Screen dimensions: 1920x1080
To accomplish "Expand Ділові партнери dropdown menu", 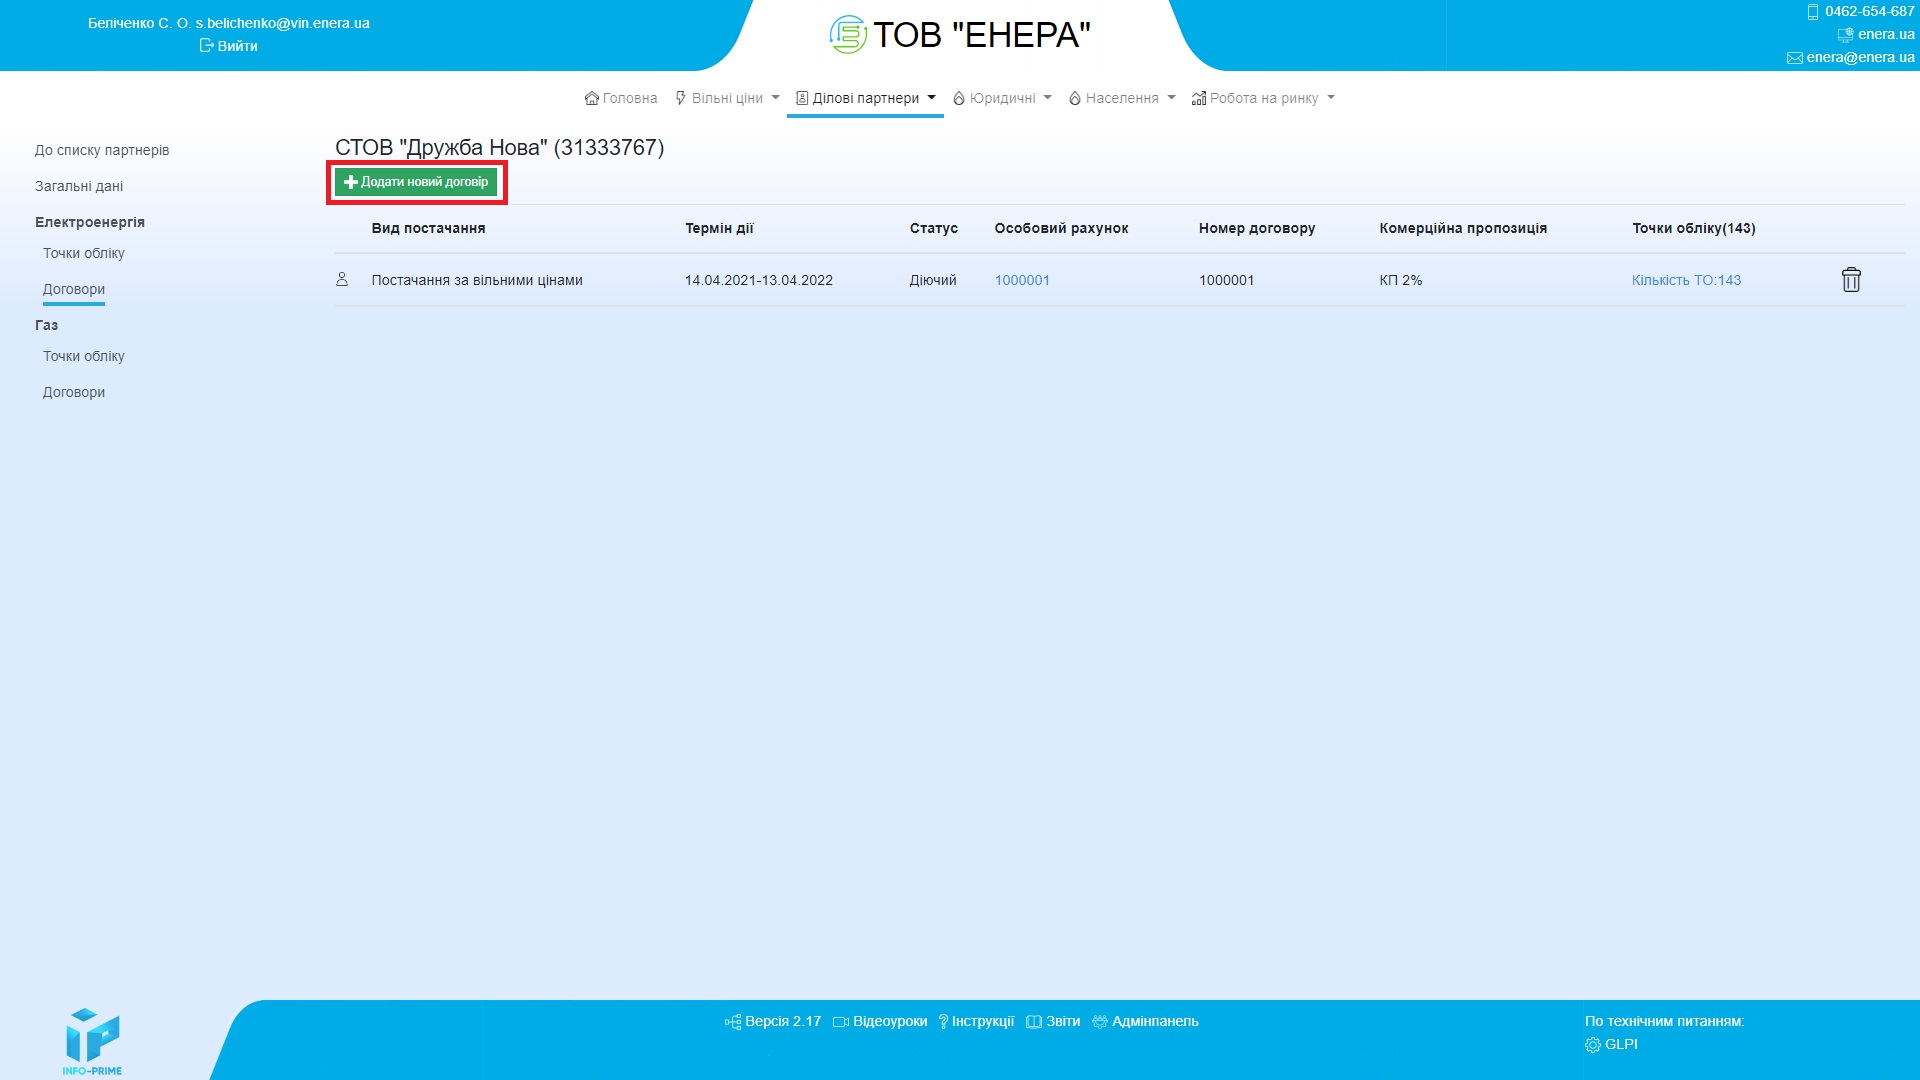I will (x=865, y=98).
